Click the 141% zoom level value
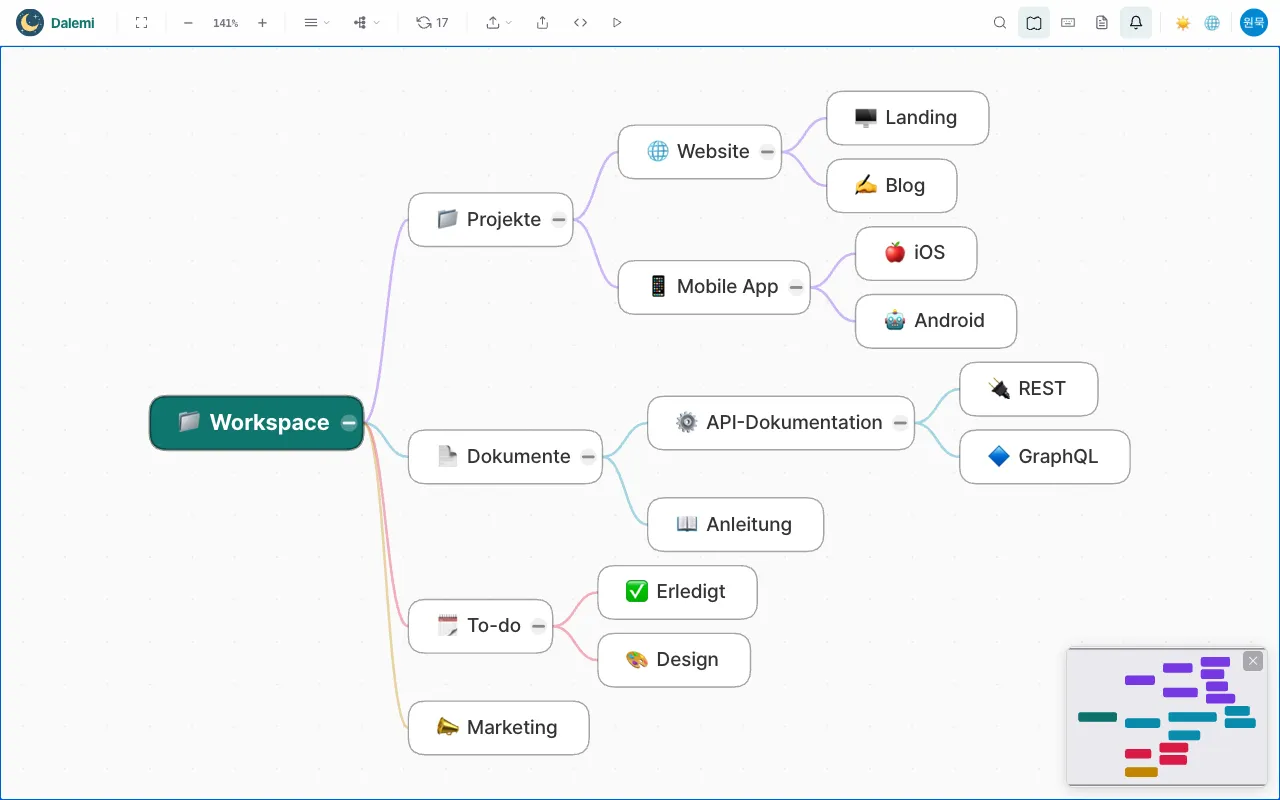This screenshot has height=800, width=1280. click(225, 22)
